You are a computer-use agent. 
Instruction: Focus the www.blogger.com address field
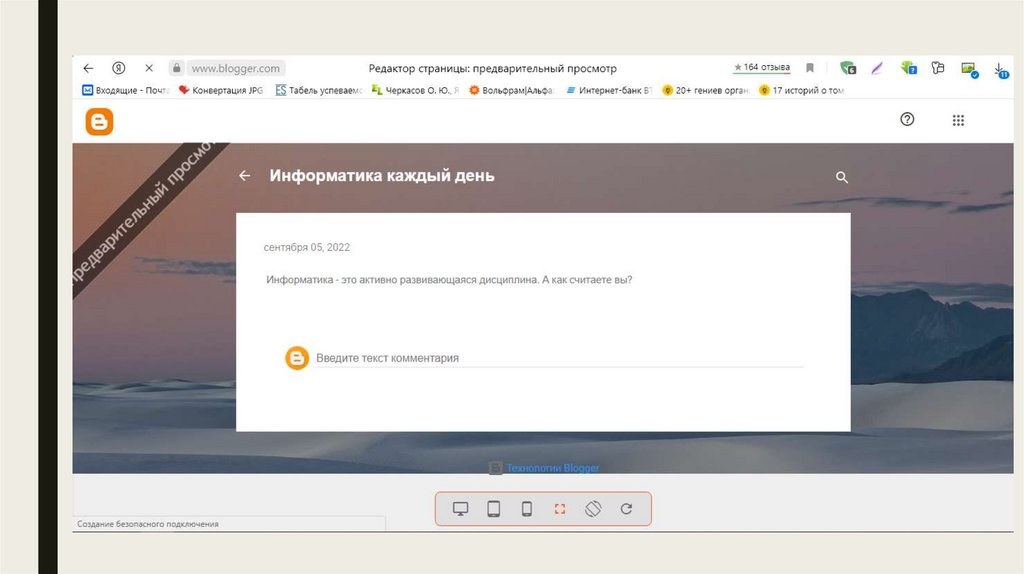coord(236,68)
